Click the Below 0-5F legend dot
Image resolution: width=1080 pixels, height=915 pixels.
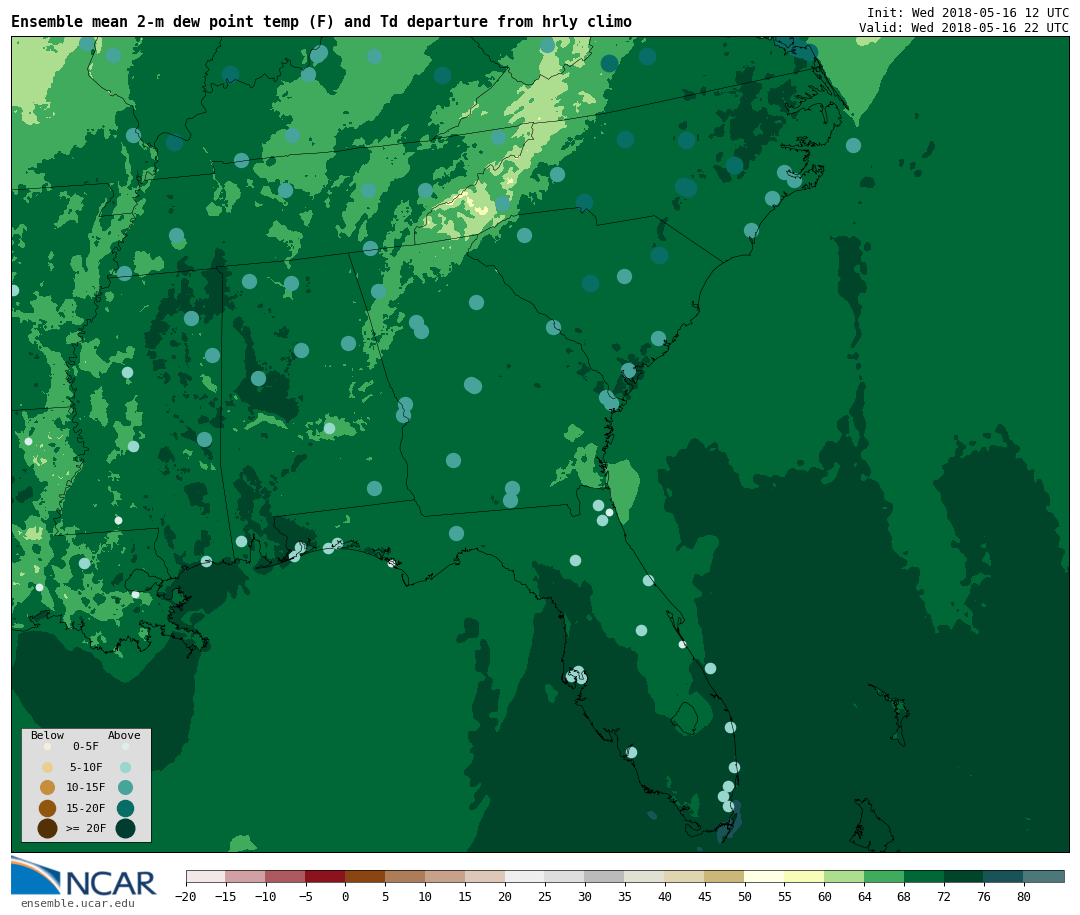tap(48, 746)
